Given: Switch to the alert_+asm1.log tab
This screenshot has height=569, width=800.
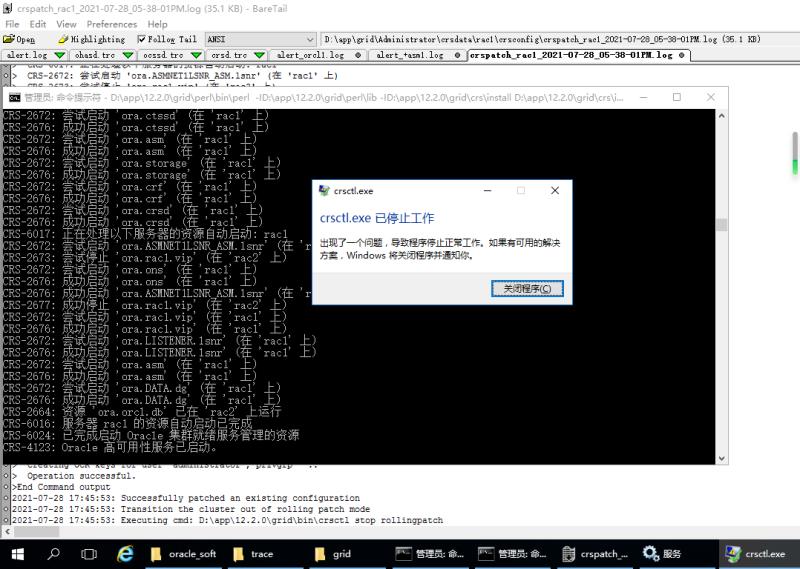Looking at the screenshot, I should (410, 55).
